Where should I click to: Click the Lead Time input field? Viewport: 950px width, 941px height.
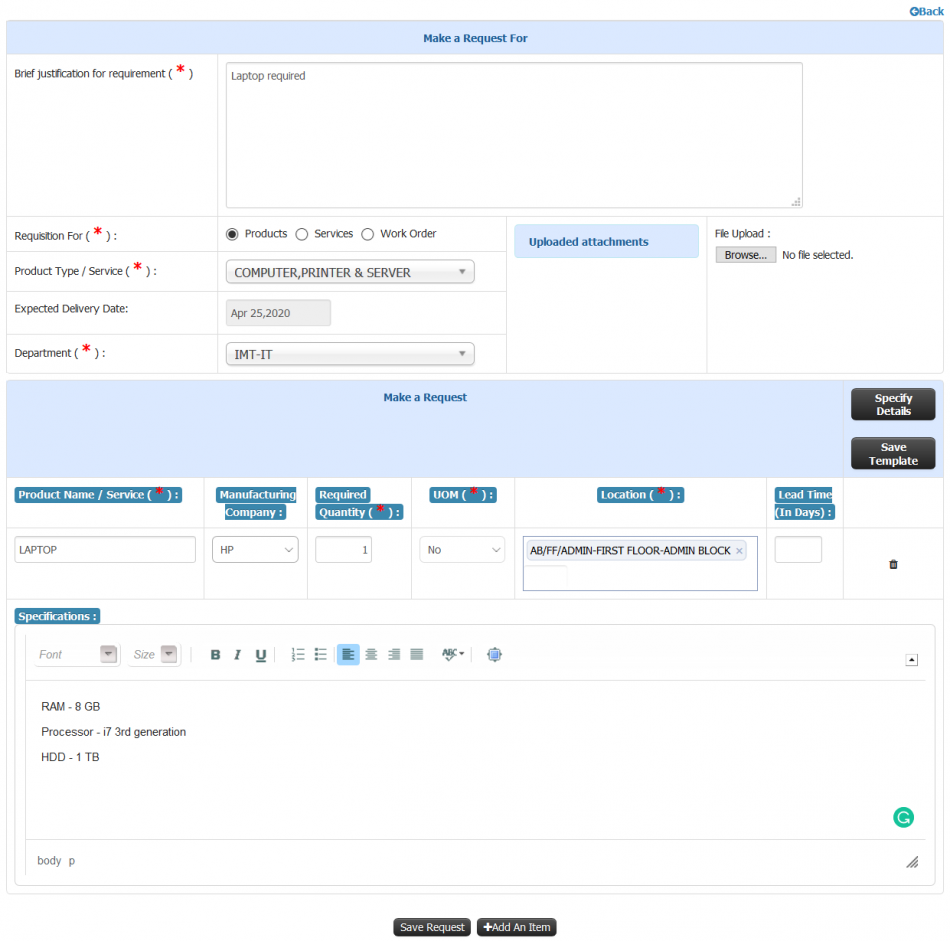pos(798,550)
